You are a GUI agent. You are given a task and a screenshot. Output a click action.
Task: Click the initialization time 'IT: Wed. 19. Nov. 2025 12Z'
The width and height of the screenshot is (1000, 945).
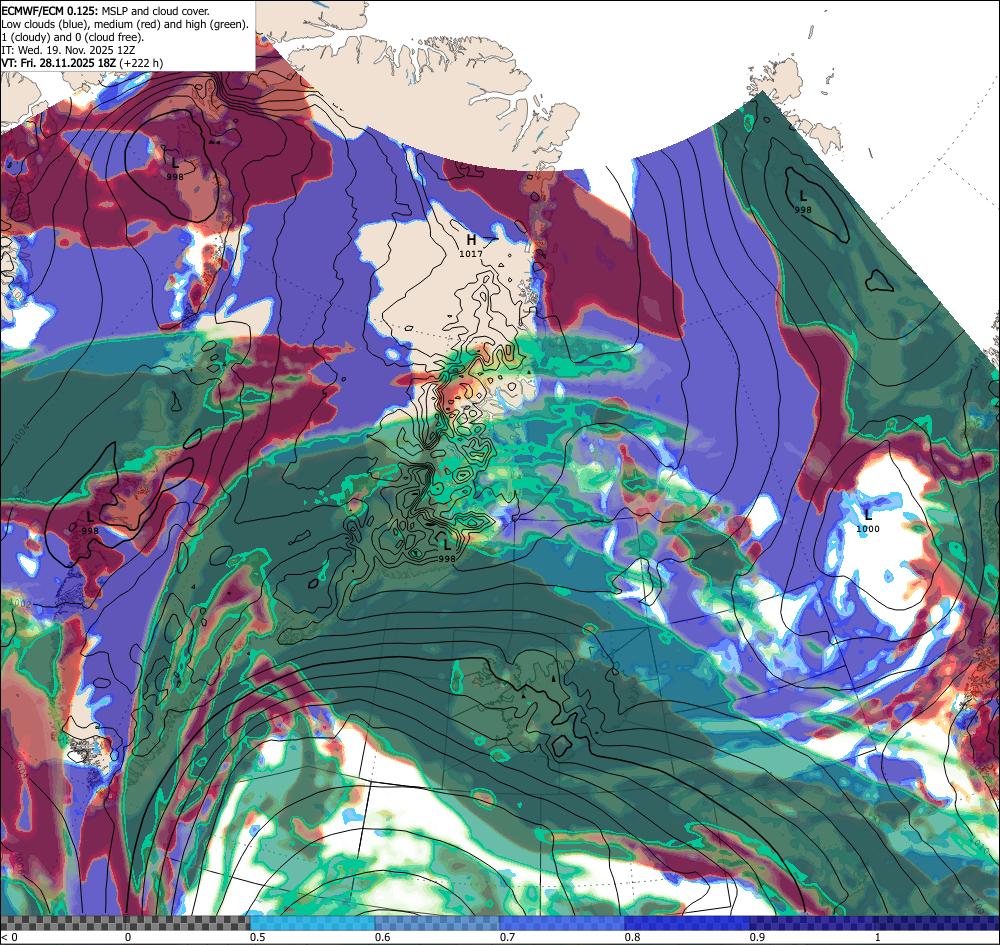click(x=68, y=50)
